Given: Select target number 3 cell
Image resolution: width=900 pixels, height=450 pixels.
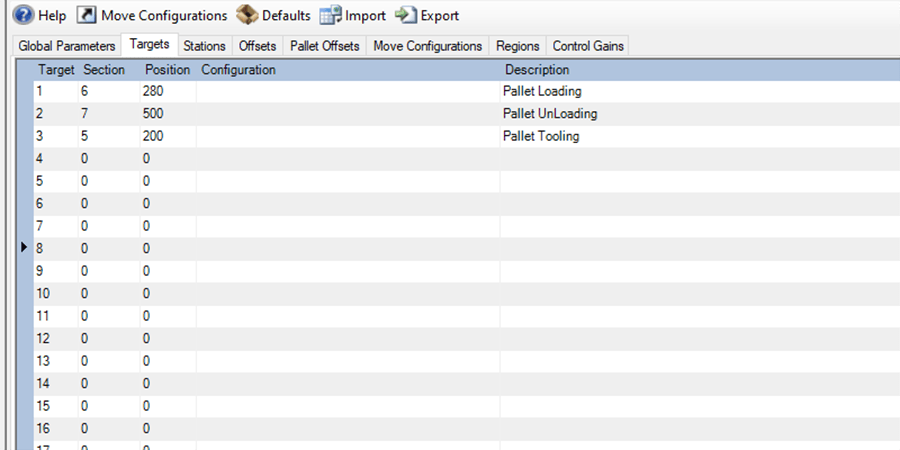Looking at the screenshot, I should (x=56, y=136).
